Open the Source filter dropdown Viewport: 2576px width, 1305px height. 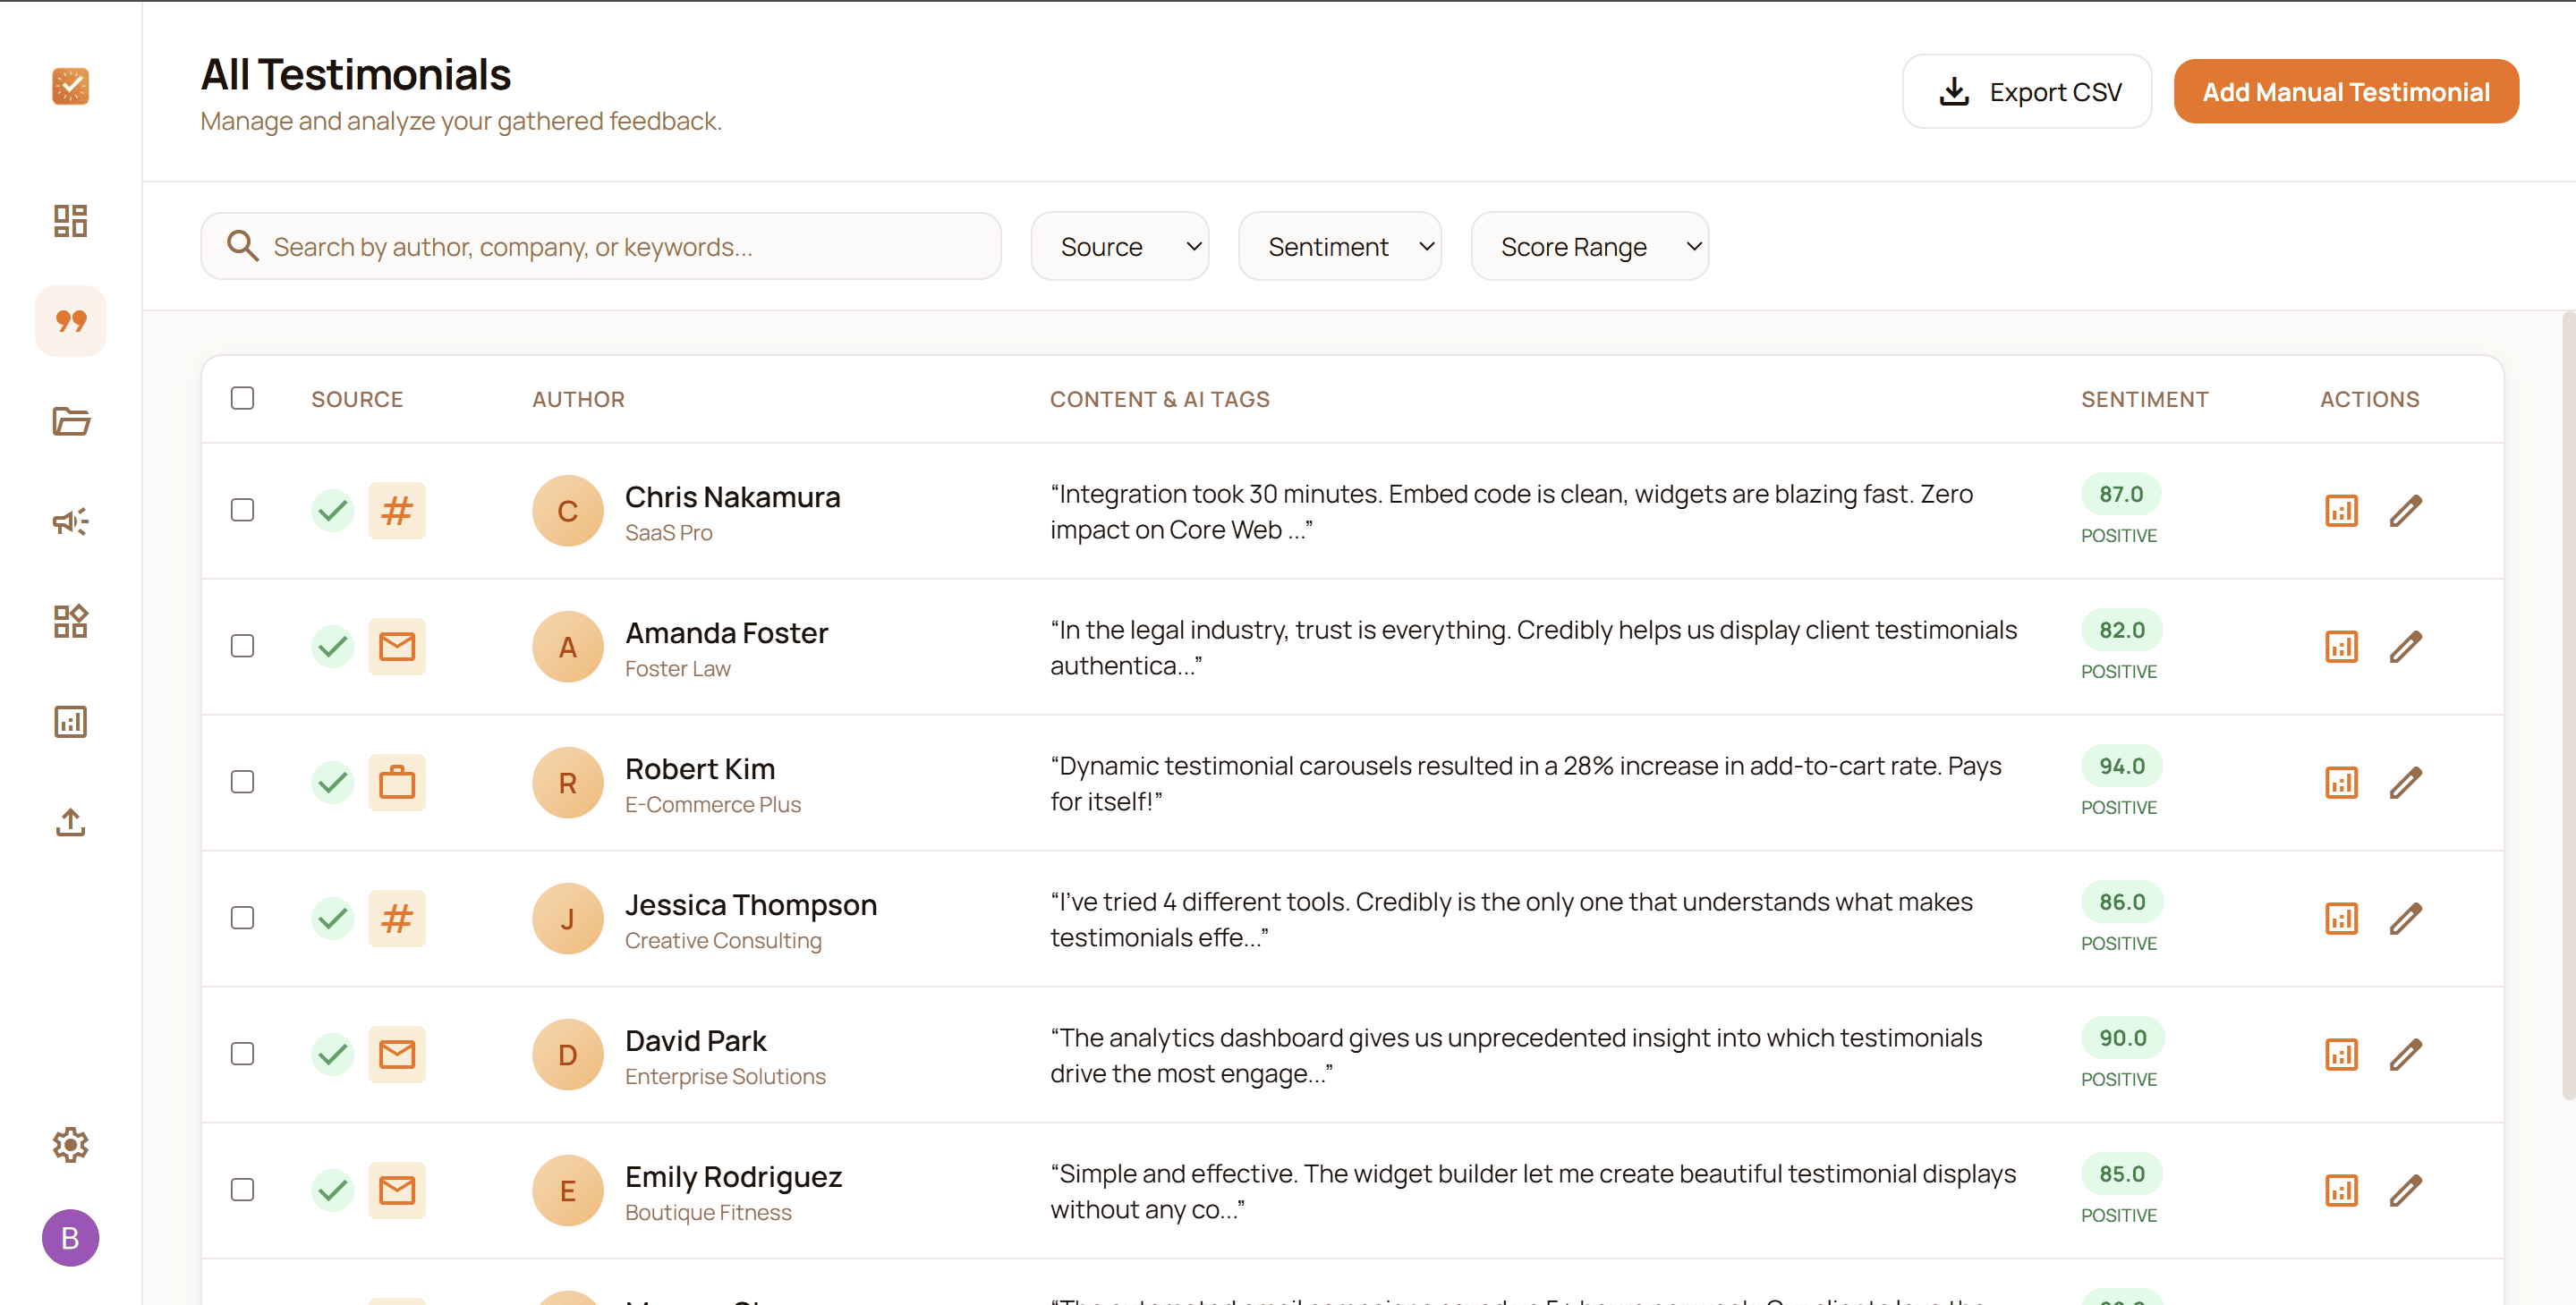(x=1120, y=246)
